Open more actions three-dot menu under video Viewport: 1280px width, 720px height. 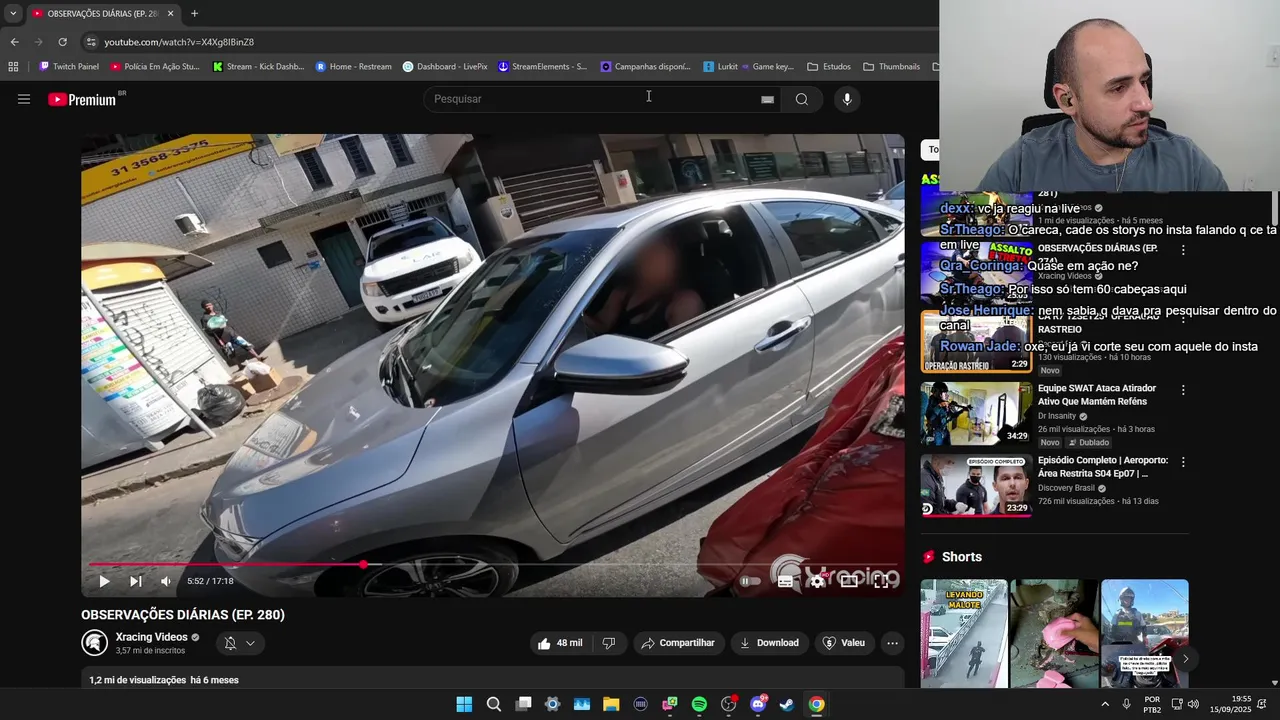[892, 643]
